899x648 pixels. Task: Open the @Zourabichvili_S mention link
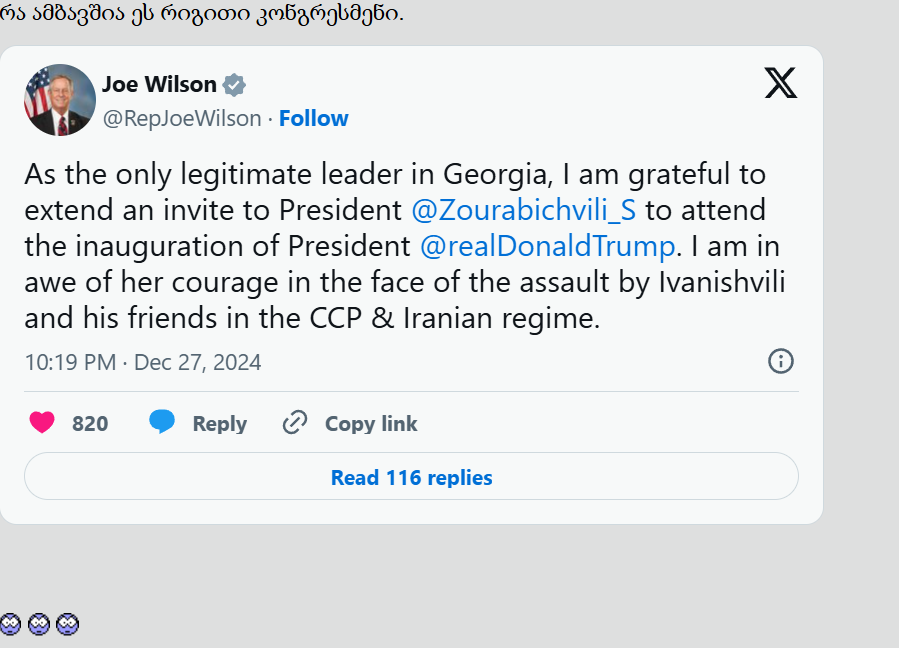(523, 210)
